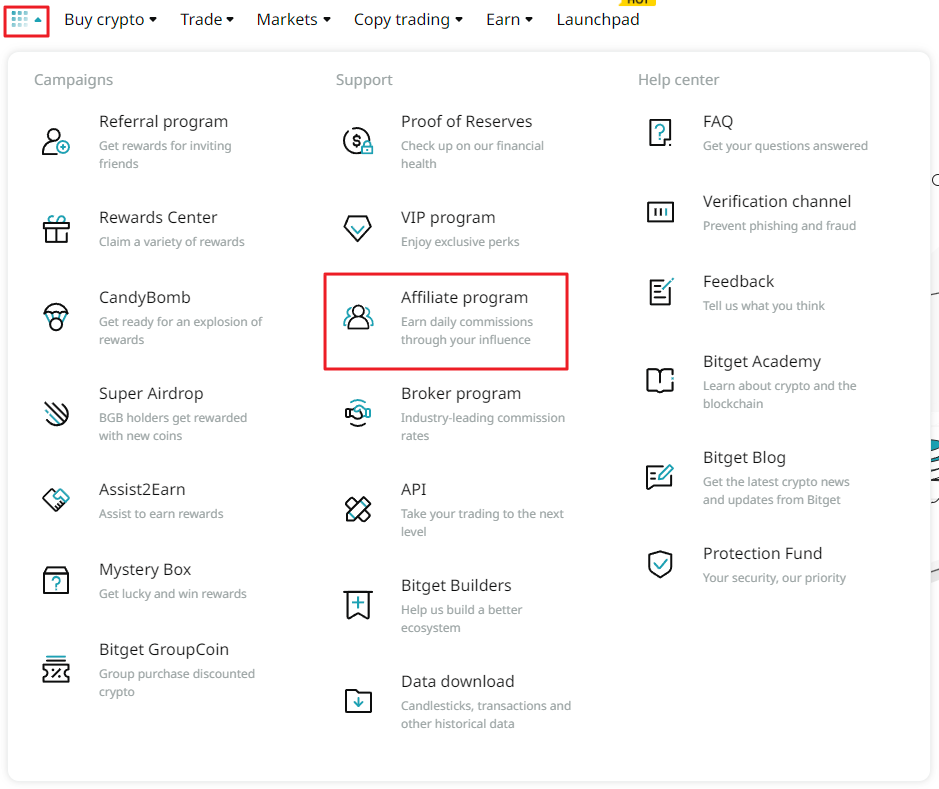Select the API menu title
The image size is (939, 789).
pos(413,490)
